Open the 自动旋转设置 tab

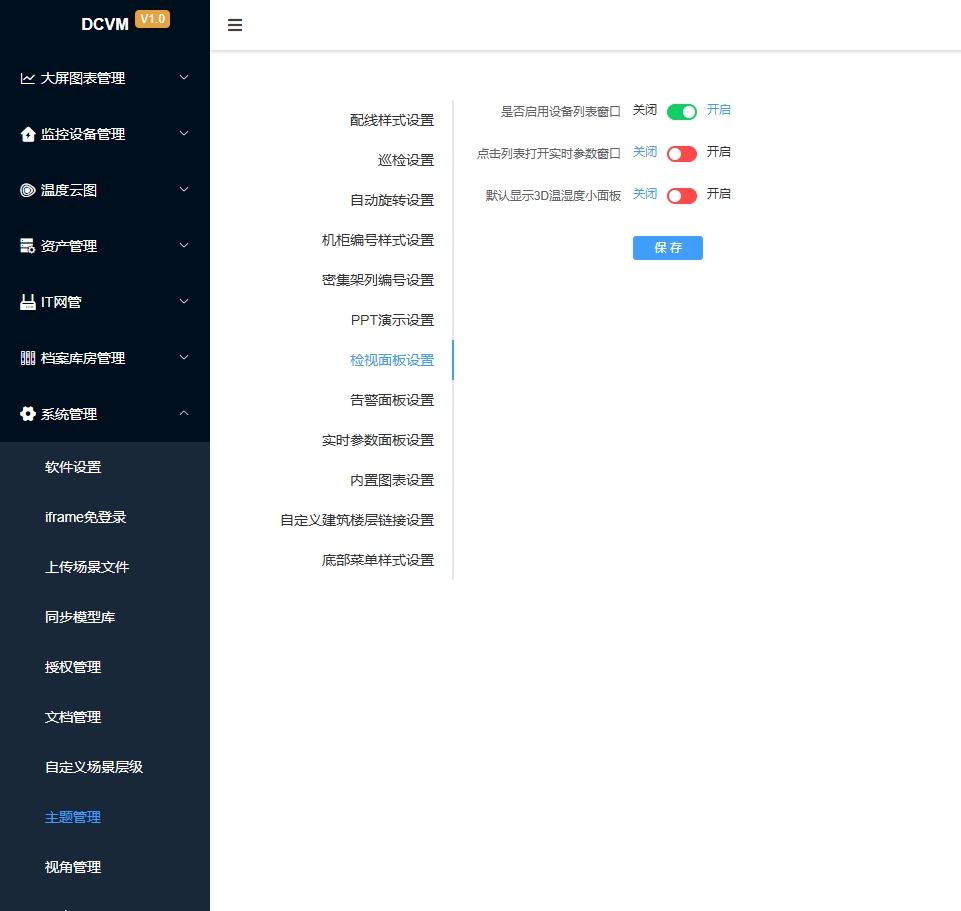click(392, 200)
